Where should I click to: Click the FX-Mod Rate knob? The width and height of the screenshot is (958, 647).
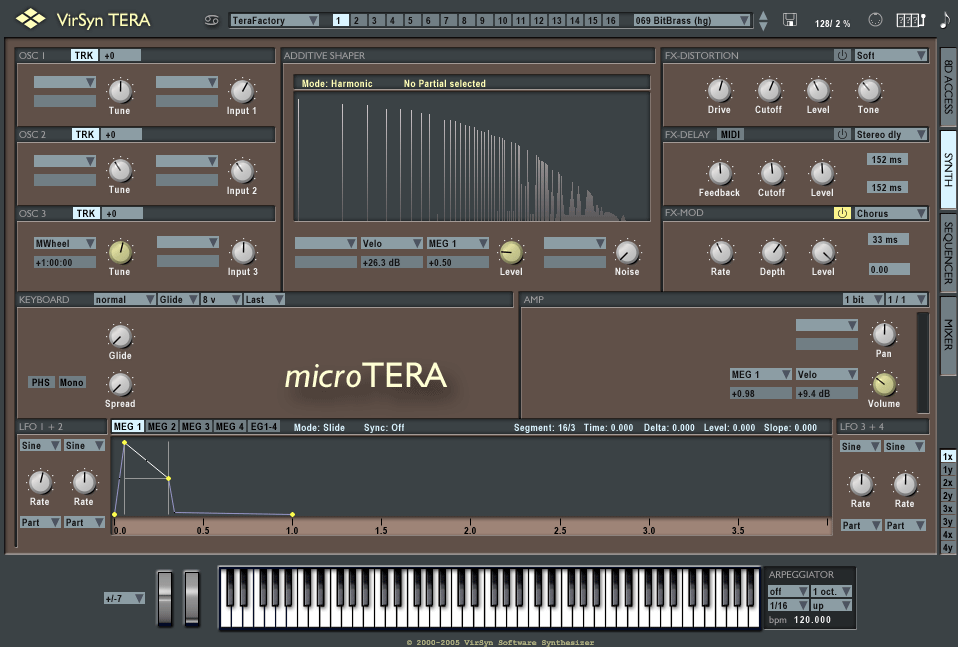tap(720, 252)
